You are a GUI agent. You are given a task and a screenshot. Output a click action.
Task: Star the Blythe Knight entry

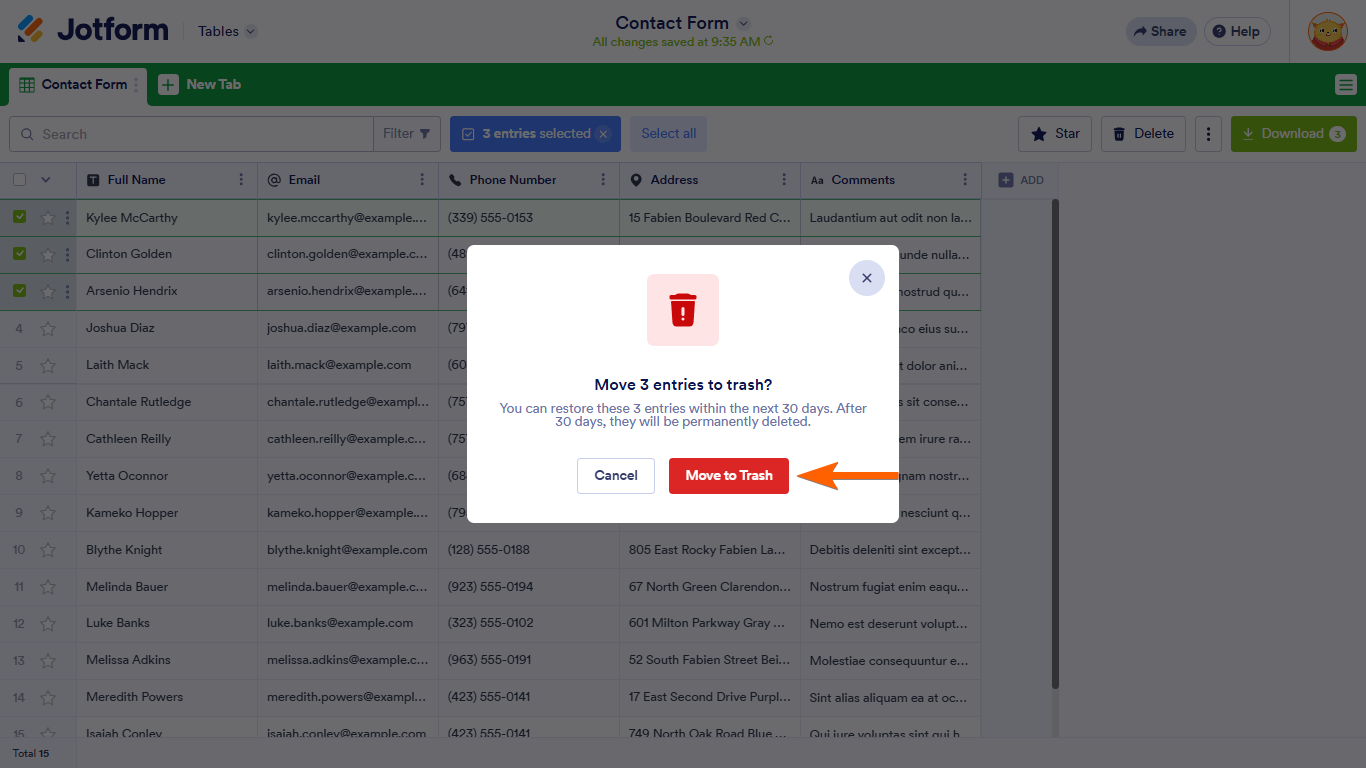coord(48,550)
